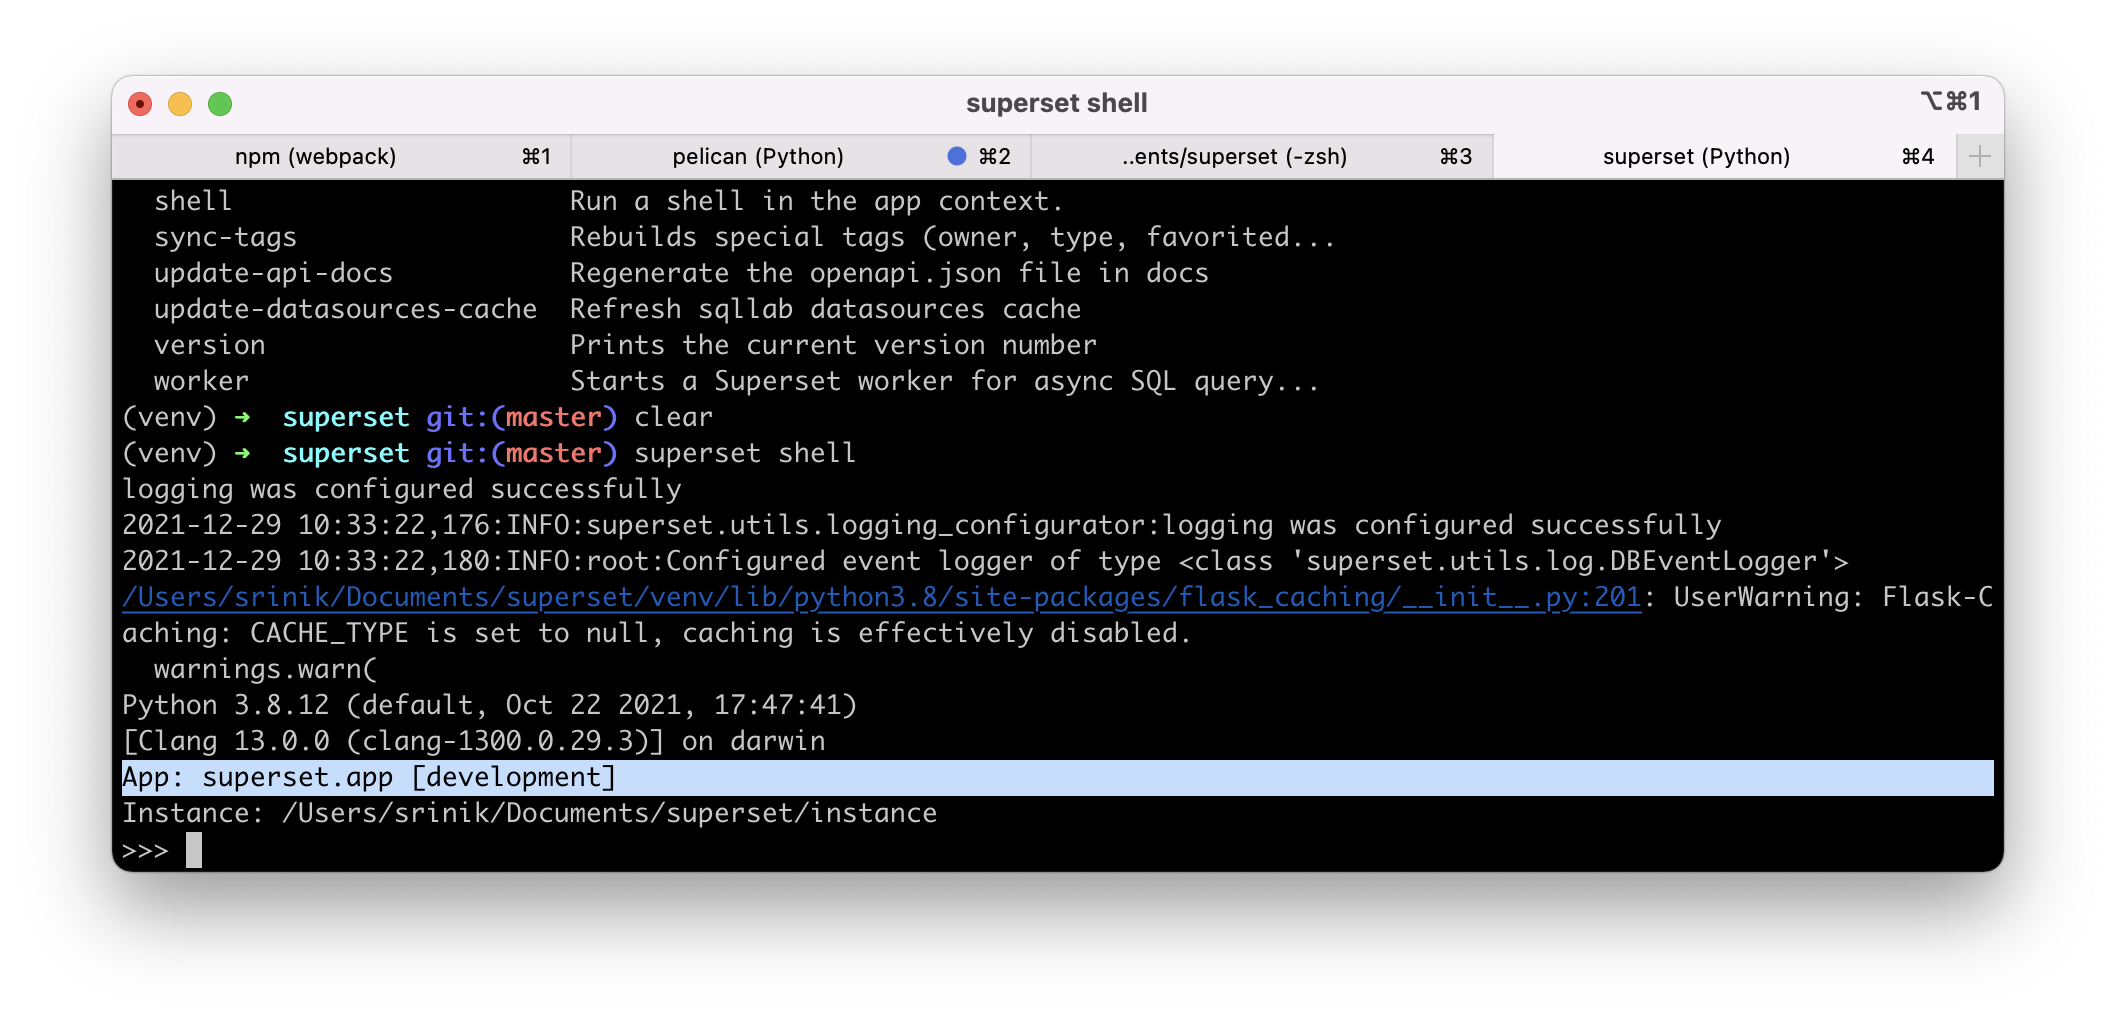Screen dimensions: 2116x1020
Task: Click the blue activity dot on pelican tab
Action: coord(956,156)
